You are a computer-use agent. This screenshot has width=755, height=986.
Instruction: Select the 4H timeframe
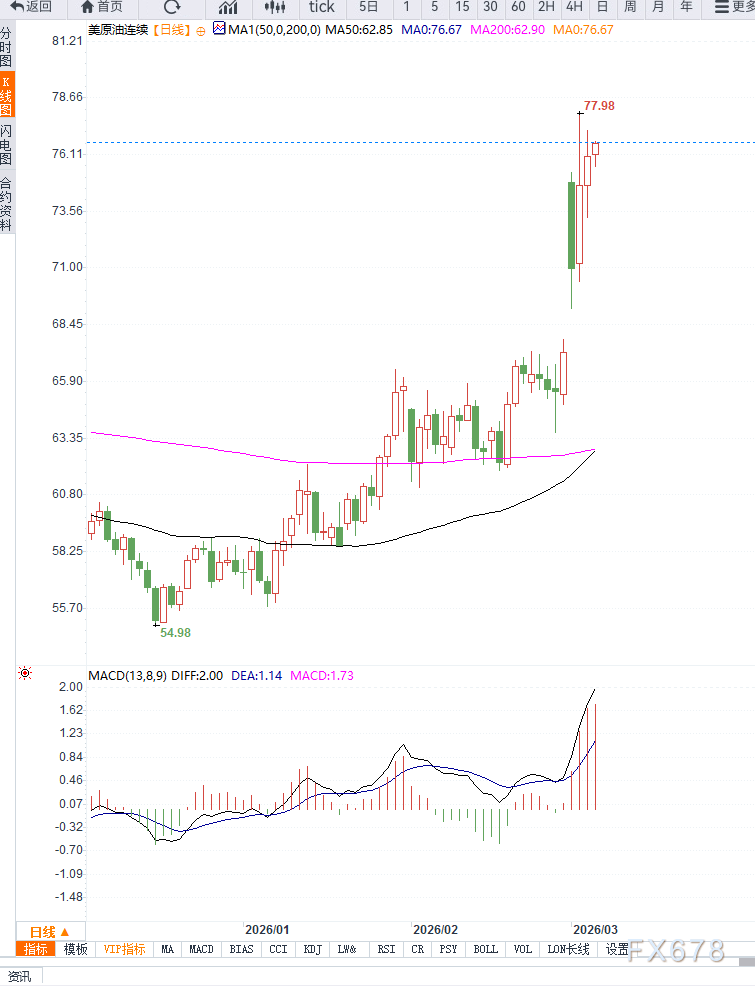(x=574, y=7)
